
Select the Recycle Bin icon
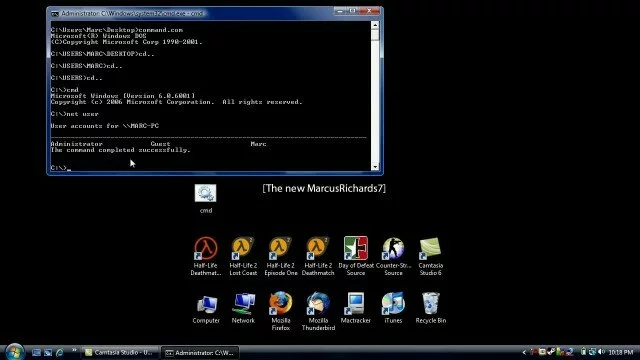[x=431, y=308]
